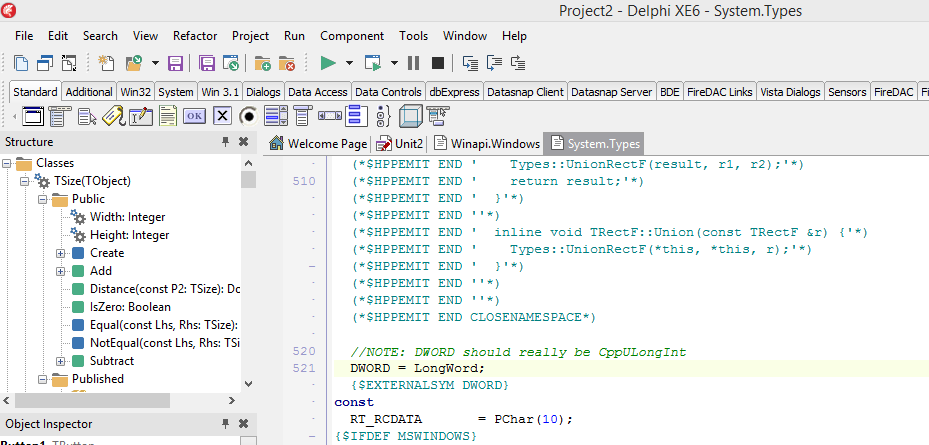Switch to the Unit2 editor tab
The height and width of the screenshot is (445, 929).
401,143
